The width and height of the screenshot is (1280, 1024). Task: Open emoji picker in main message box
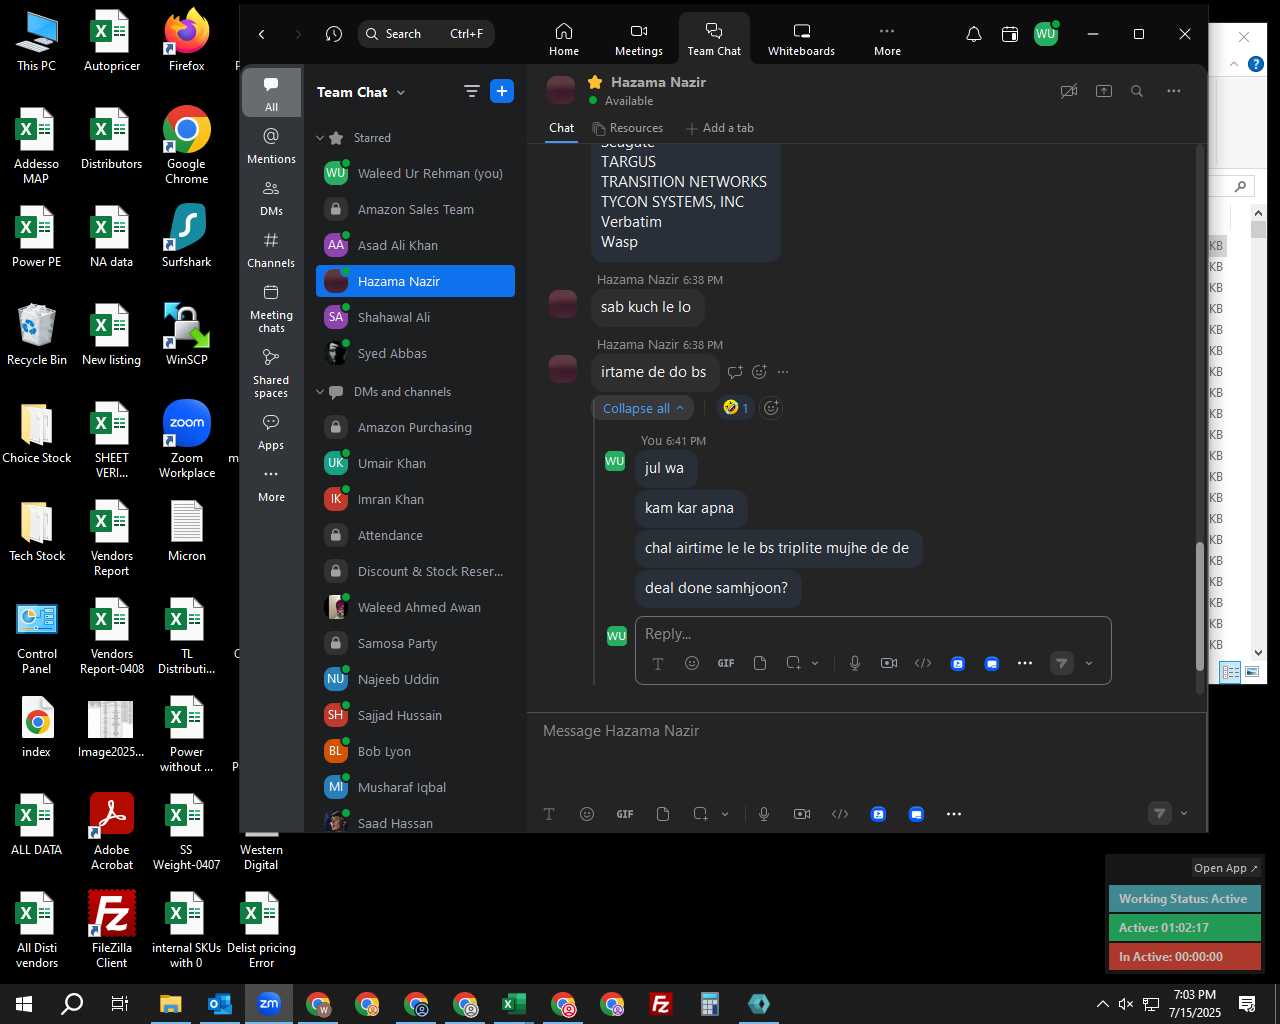pos(587,814)
